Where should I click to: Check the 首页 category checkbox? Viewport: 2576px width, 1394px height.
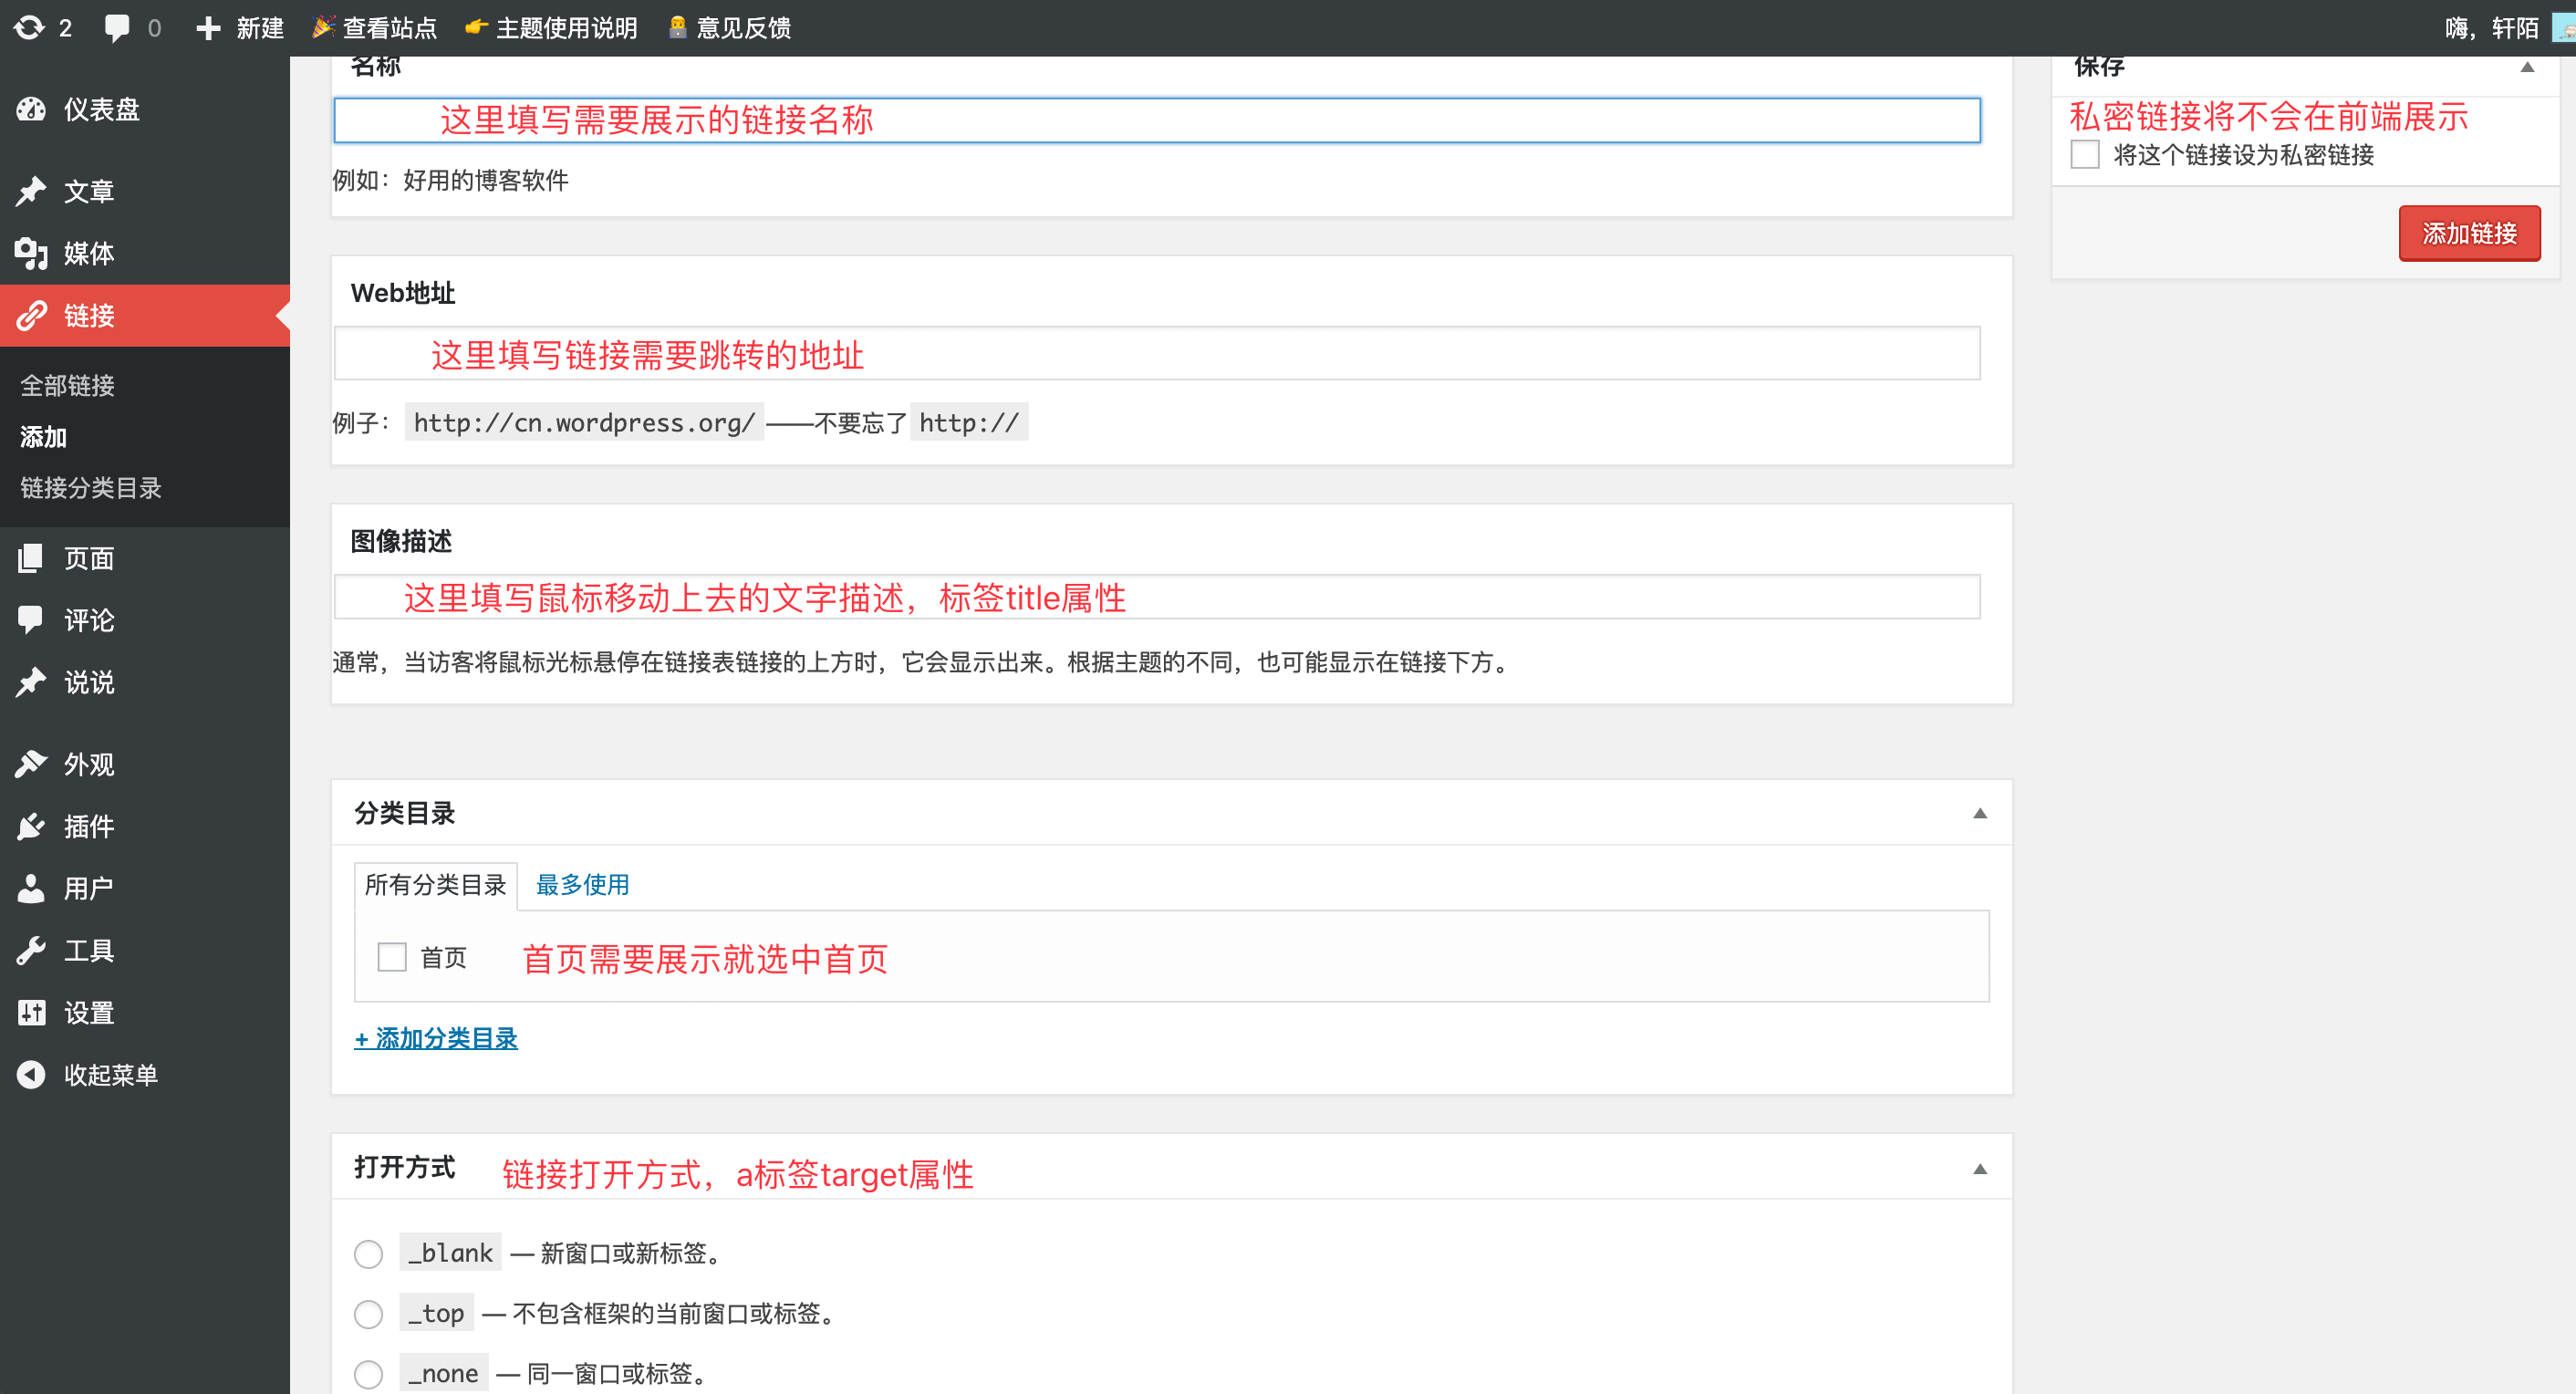391,957
